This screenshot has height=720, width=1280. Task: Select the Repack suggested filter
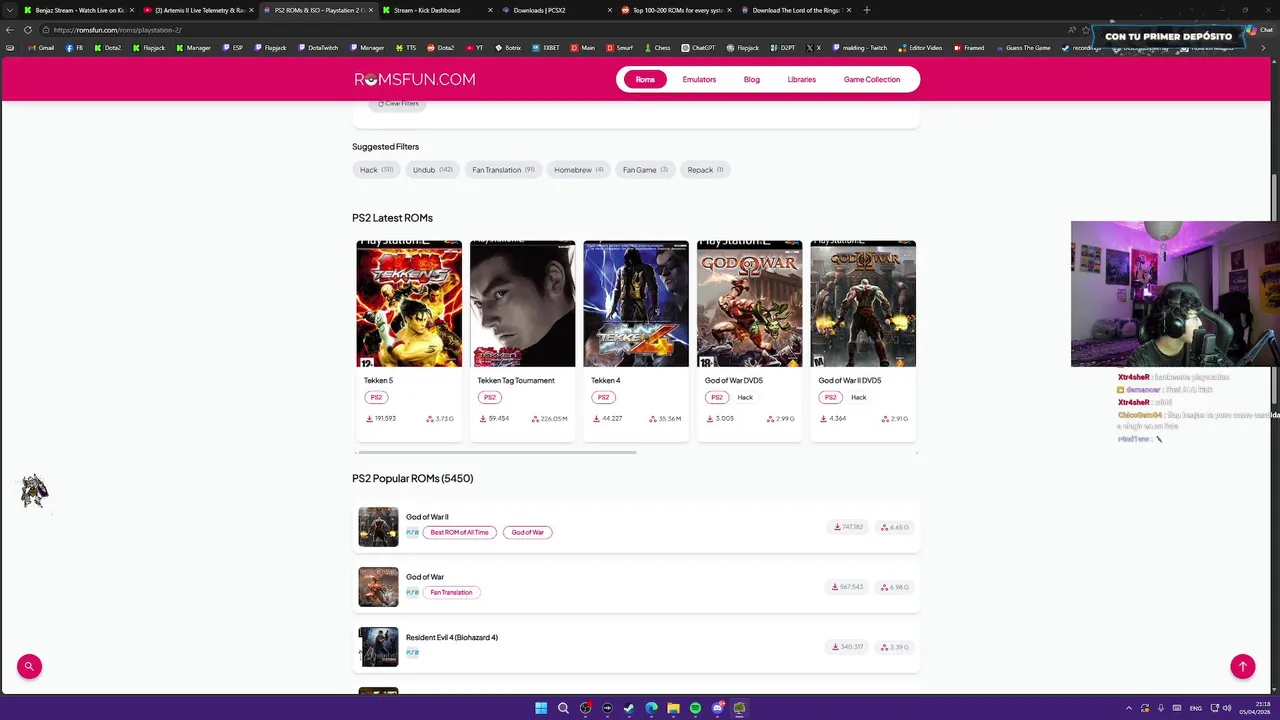705,170
